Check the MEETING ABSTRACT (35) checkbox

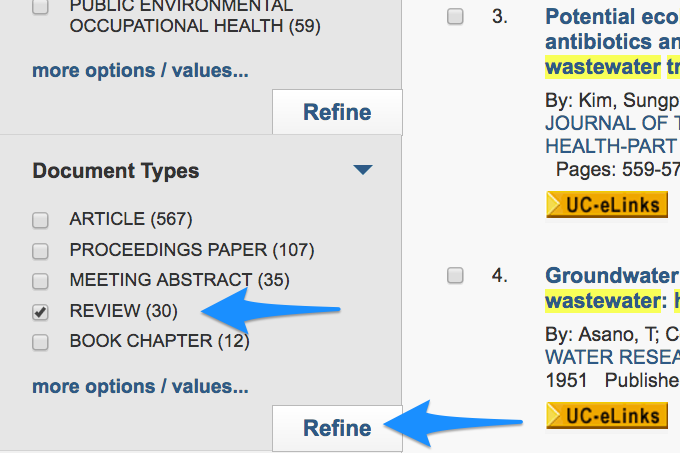[x=40, y=281]
